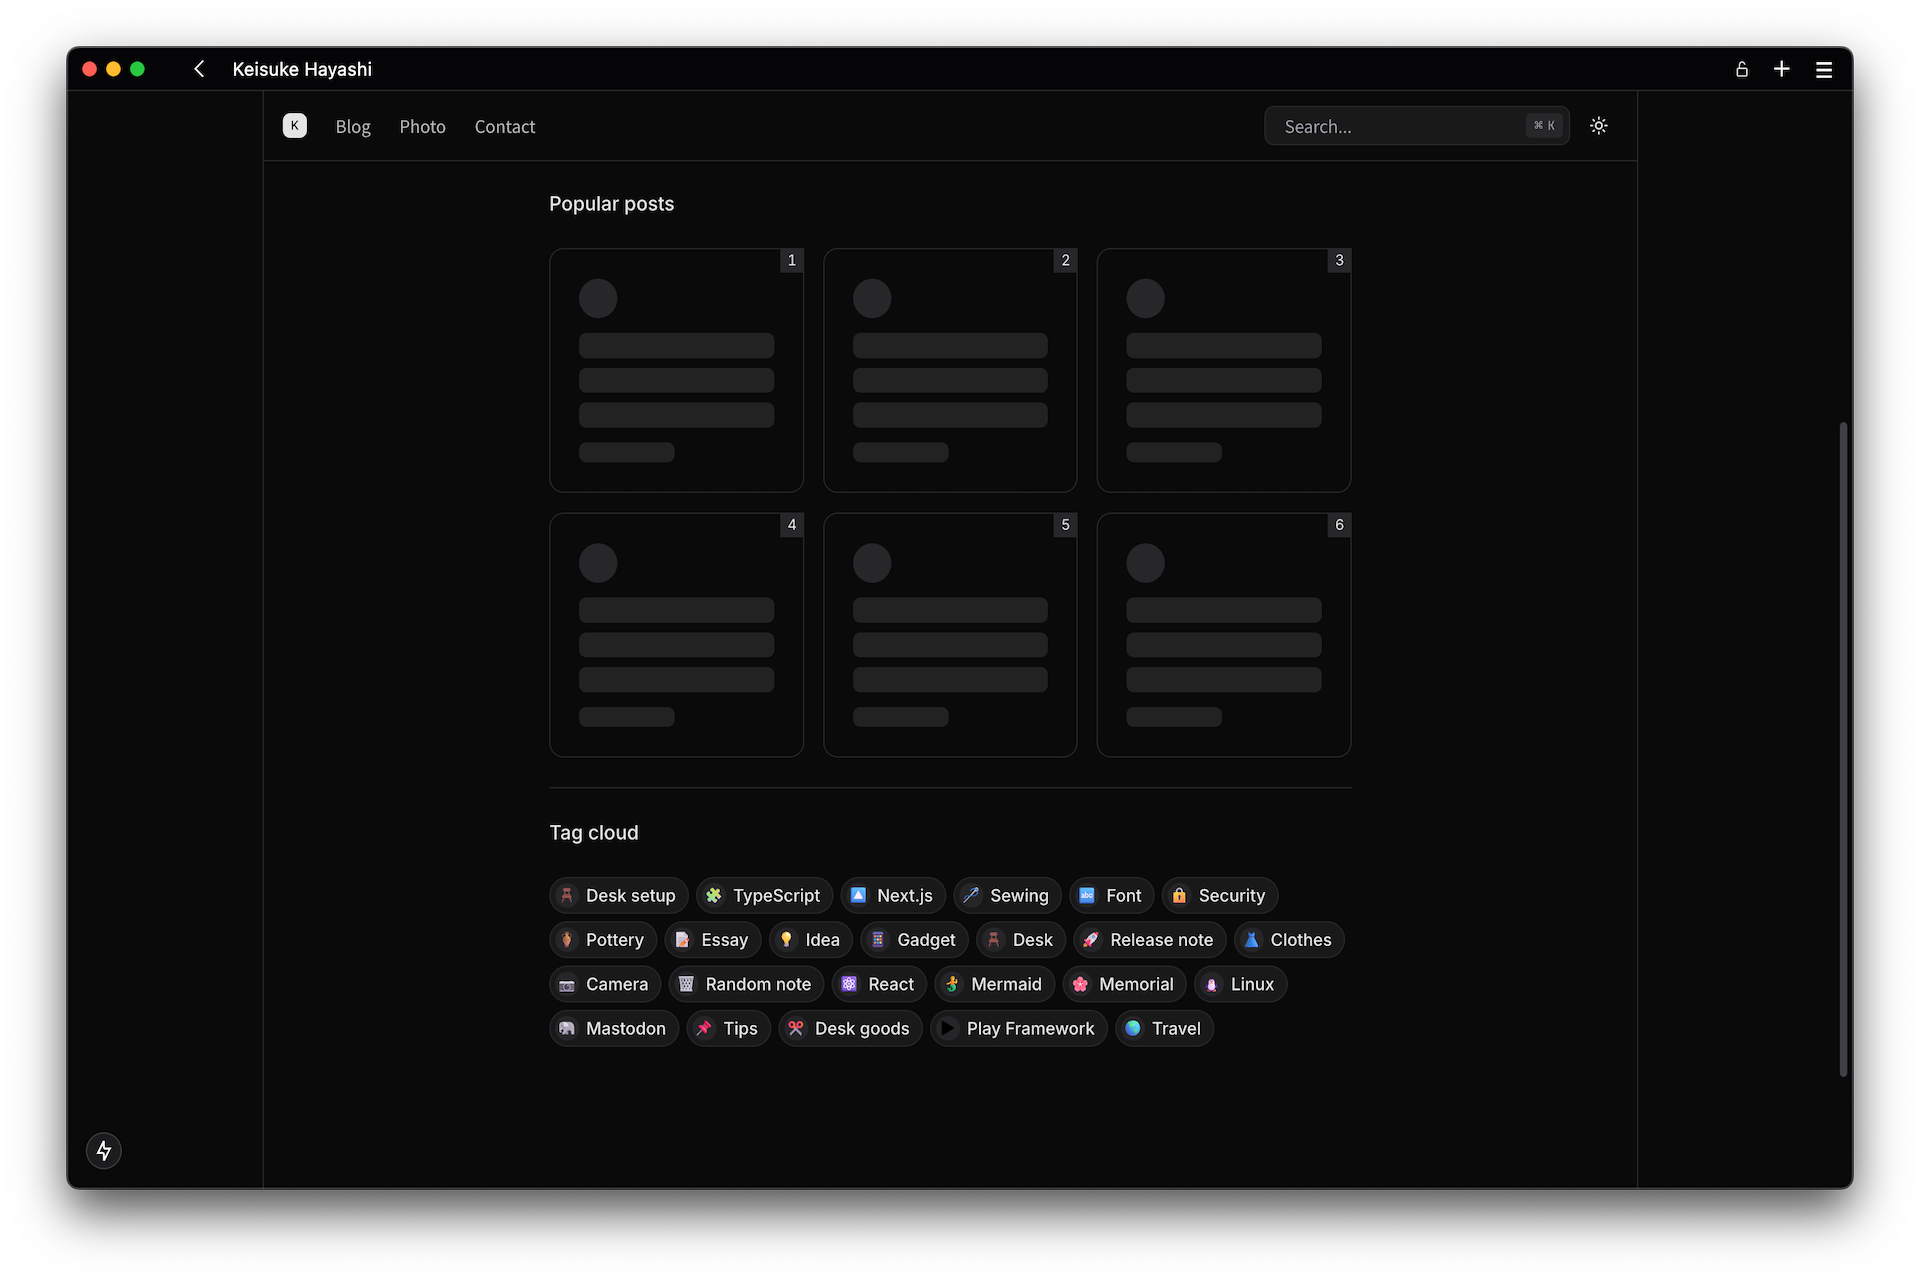Open the Play Framework tag

1018,1028
